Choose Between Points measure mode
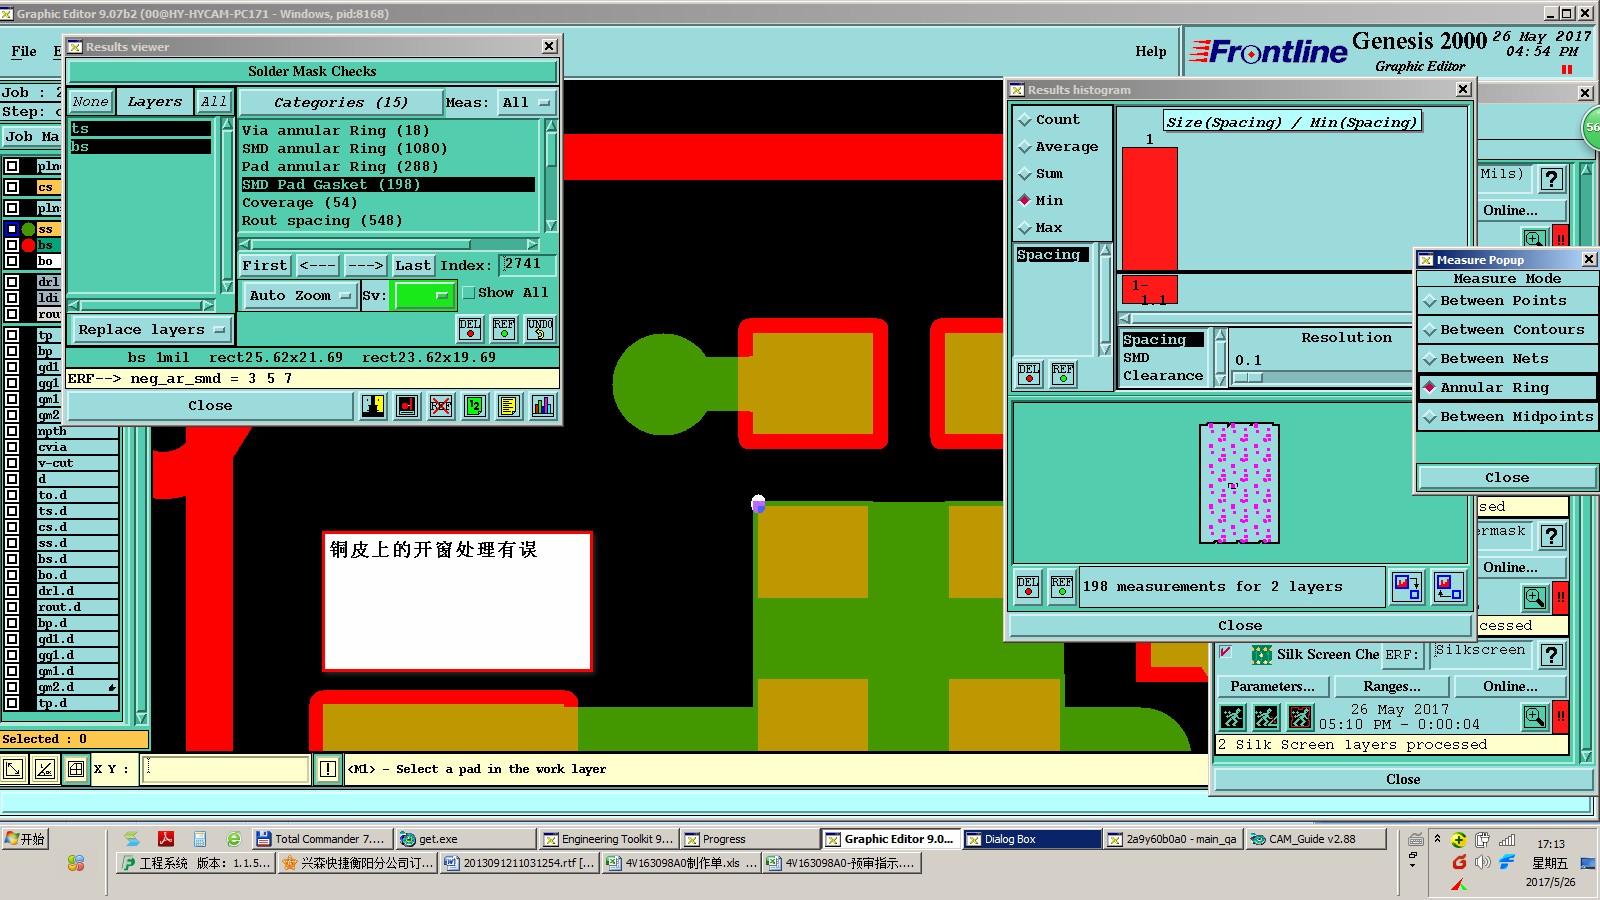1600x900 pixels. tap(1507, 301)
